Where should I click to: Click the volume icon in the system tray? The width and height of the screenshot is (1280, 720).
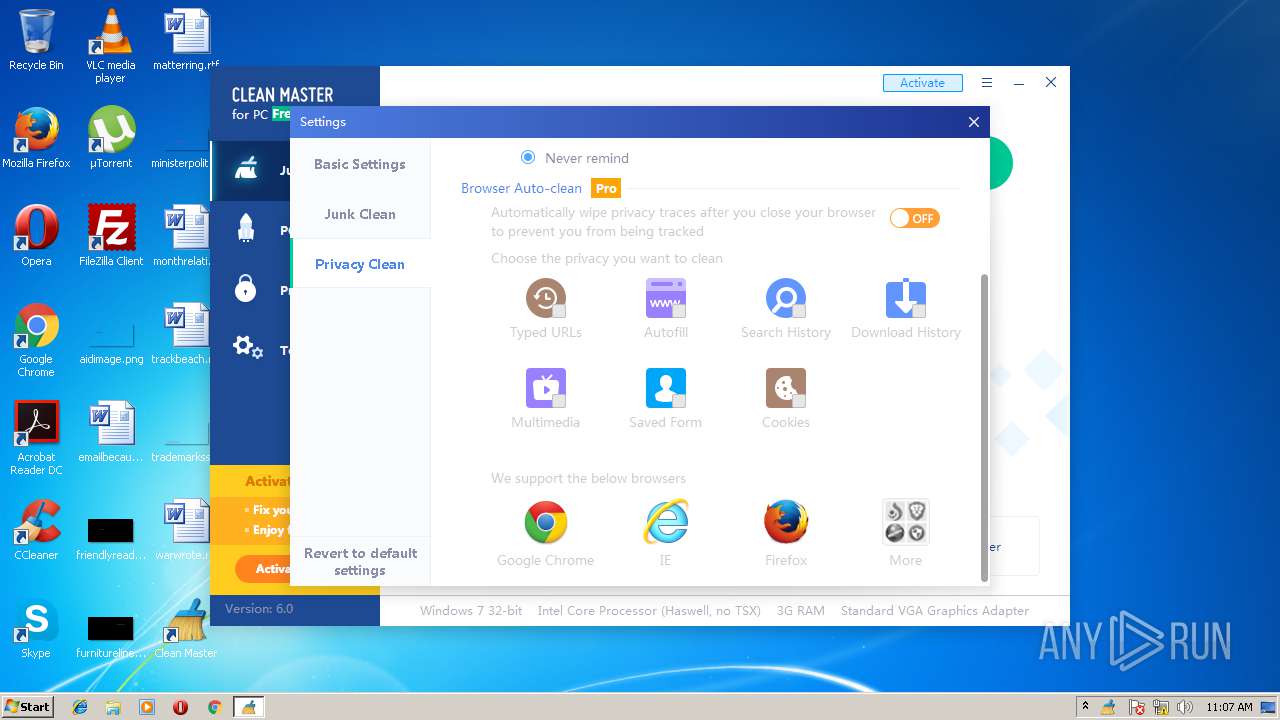point(1186,707)
